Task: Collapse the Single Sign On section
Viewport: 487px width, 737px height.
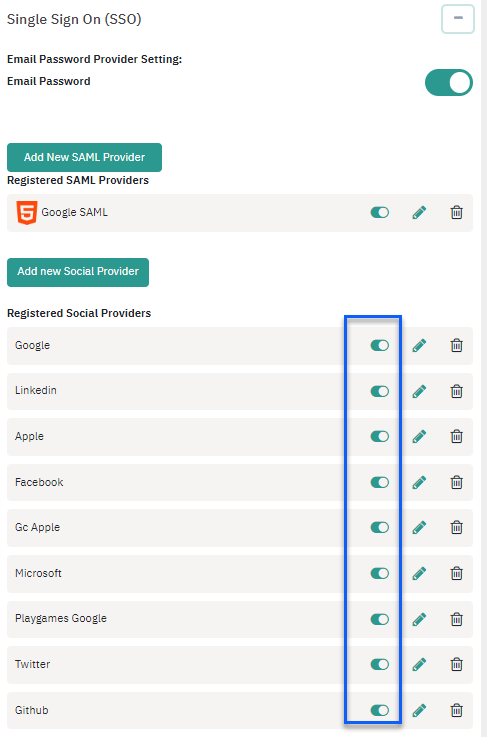Action: point(458,19)
